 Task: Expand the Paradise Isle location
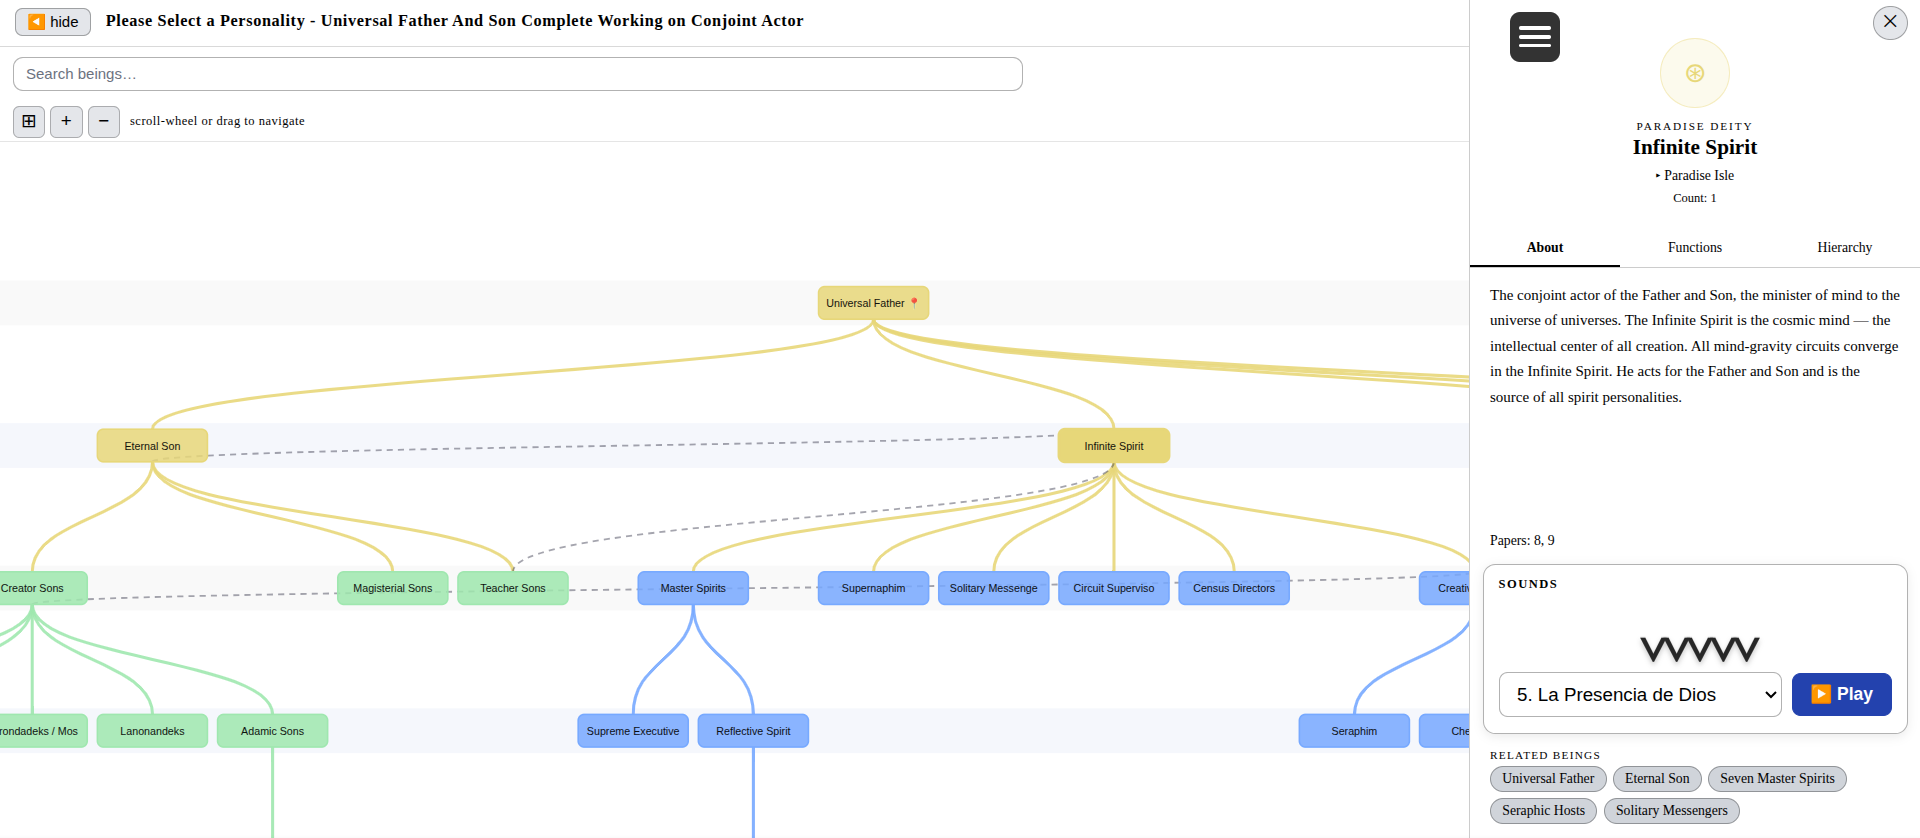point(1695,175)
